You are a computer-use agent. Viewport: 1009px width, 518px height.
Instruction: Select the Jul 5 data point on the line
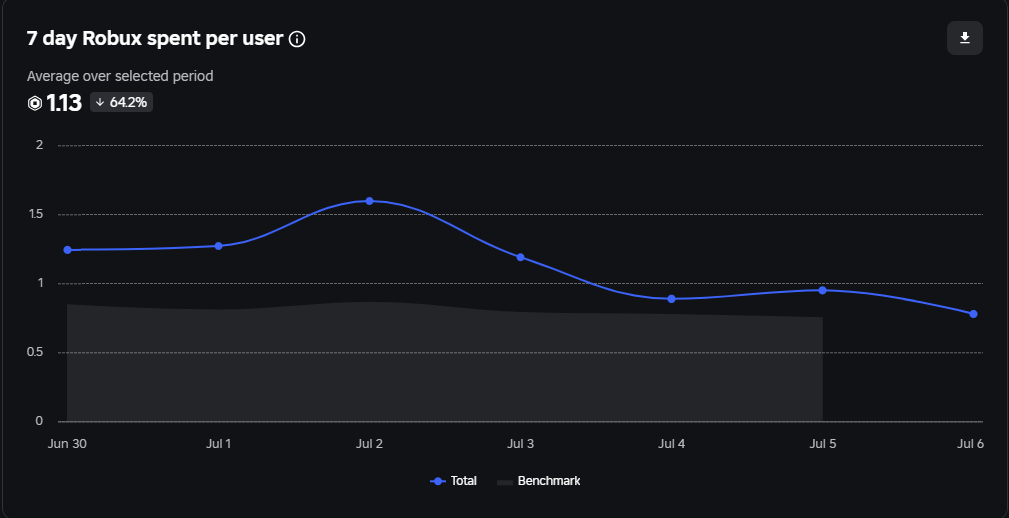pos(822,290)
